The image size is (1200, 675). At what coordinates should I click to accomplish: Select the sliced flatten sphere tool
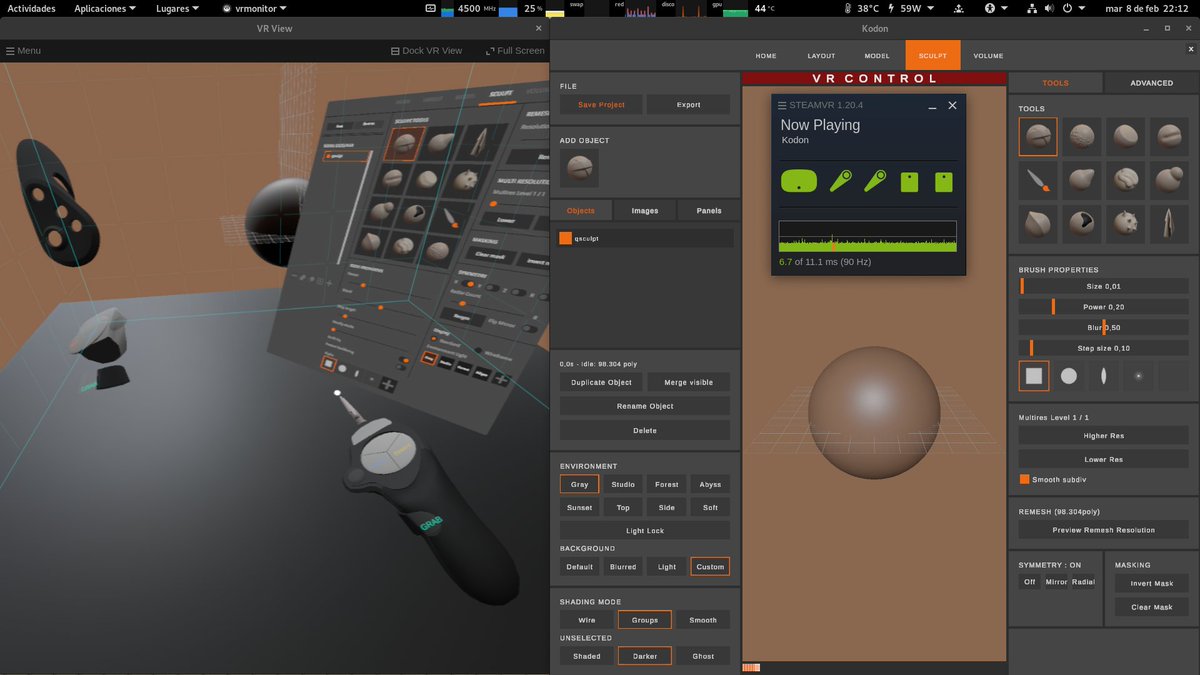(1126, 137)
